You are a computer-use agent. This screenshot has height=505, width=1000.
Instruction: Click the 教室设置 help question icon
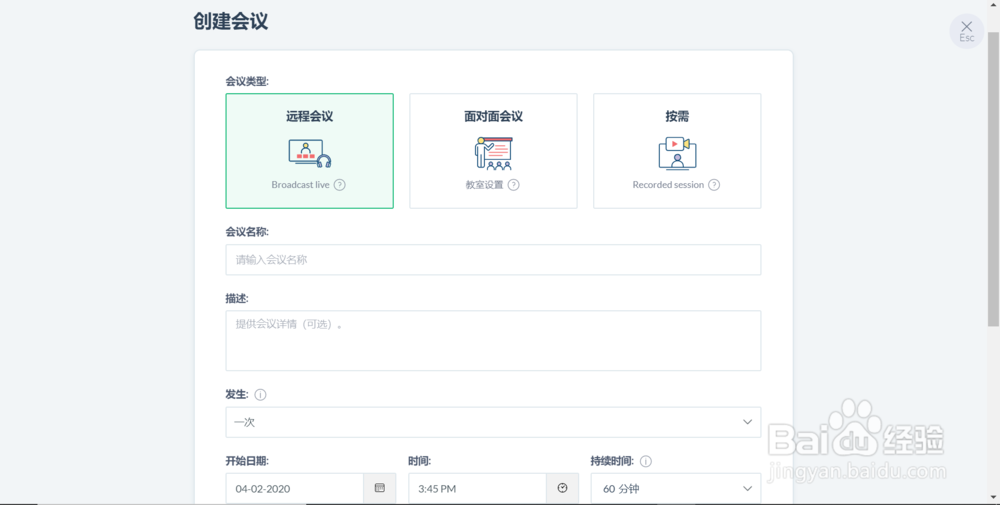coord(513,185)
